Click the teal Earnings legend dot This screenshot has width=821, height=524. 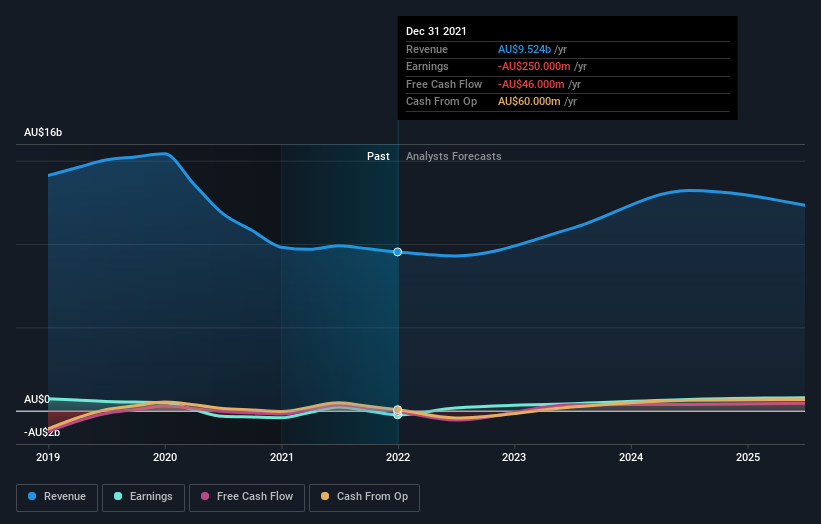pyautogui.click(x=118, y=496)
